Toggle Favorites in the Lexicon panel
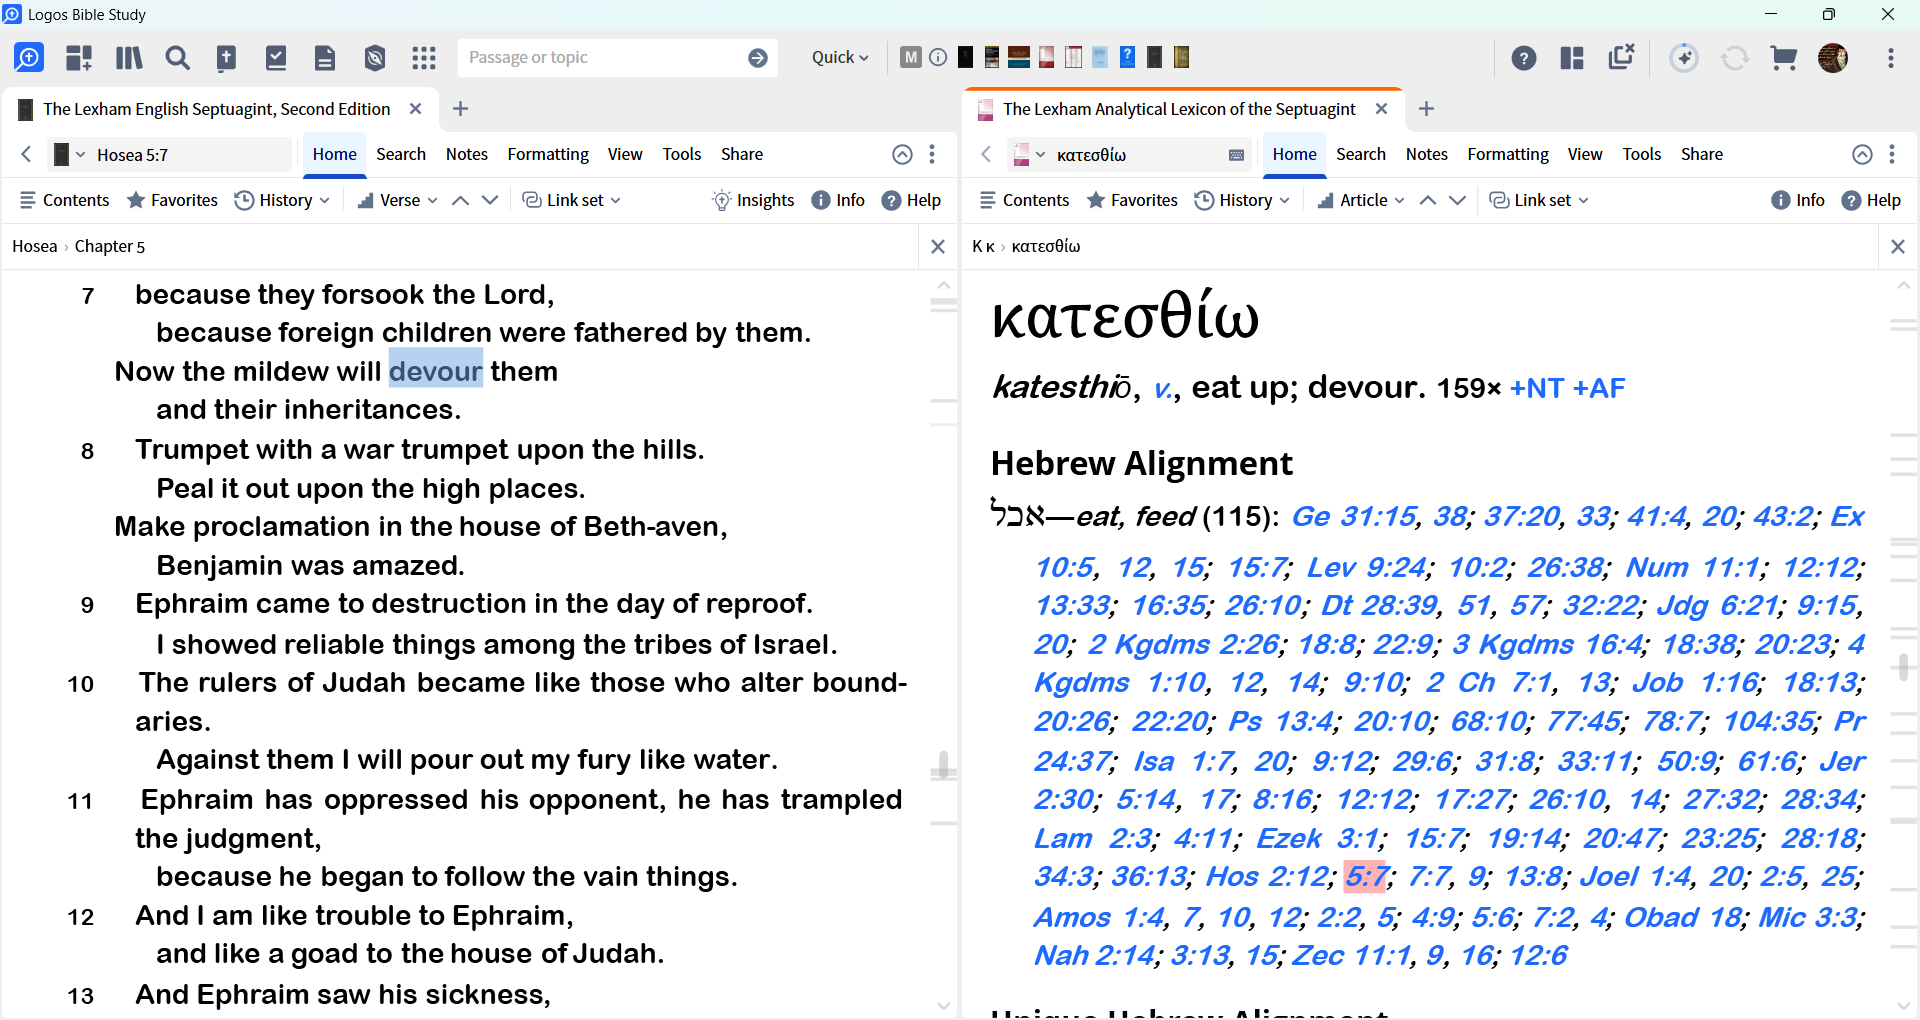This screenshot has width=1920, height=1020. (x=1132, y=200)
